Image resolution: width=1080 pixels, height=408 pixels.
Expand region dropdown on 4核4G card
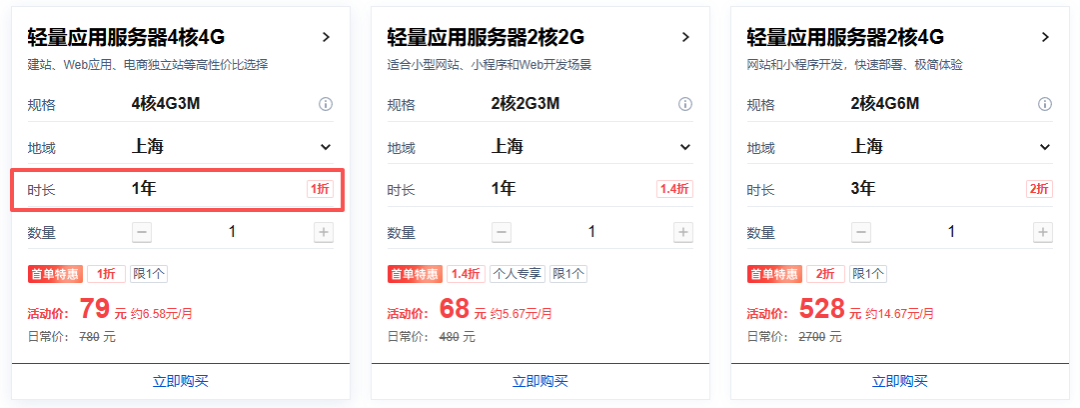[x=326, y=147]
